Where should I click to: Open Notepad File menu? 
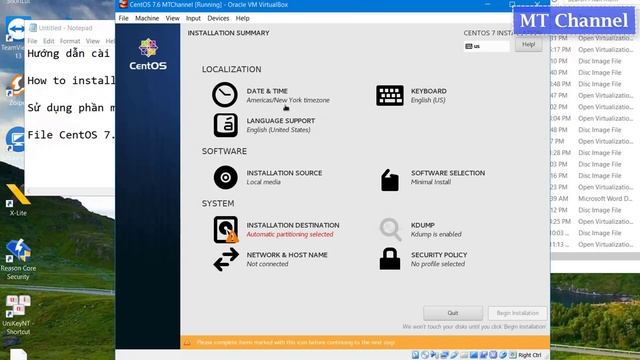coord(32,41)
